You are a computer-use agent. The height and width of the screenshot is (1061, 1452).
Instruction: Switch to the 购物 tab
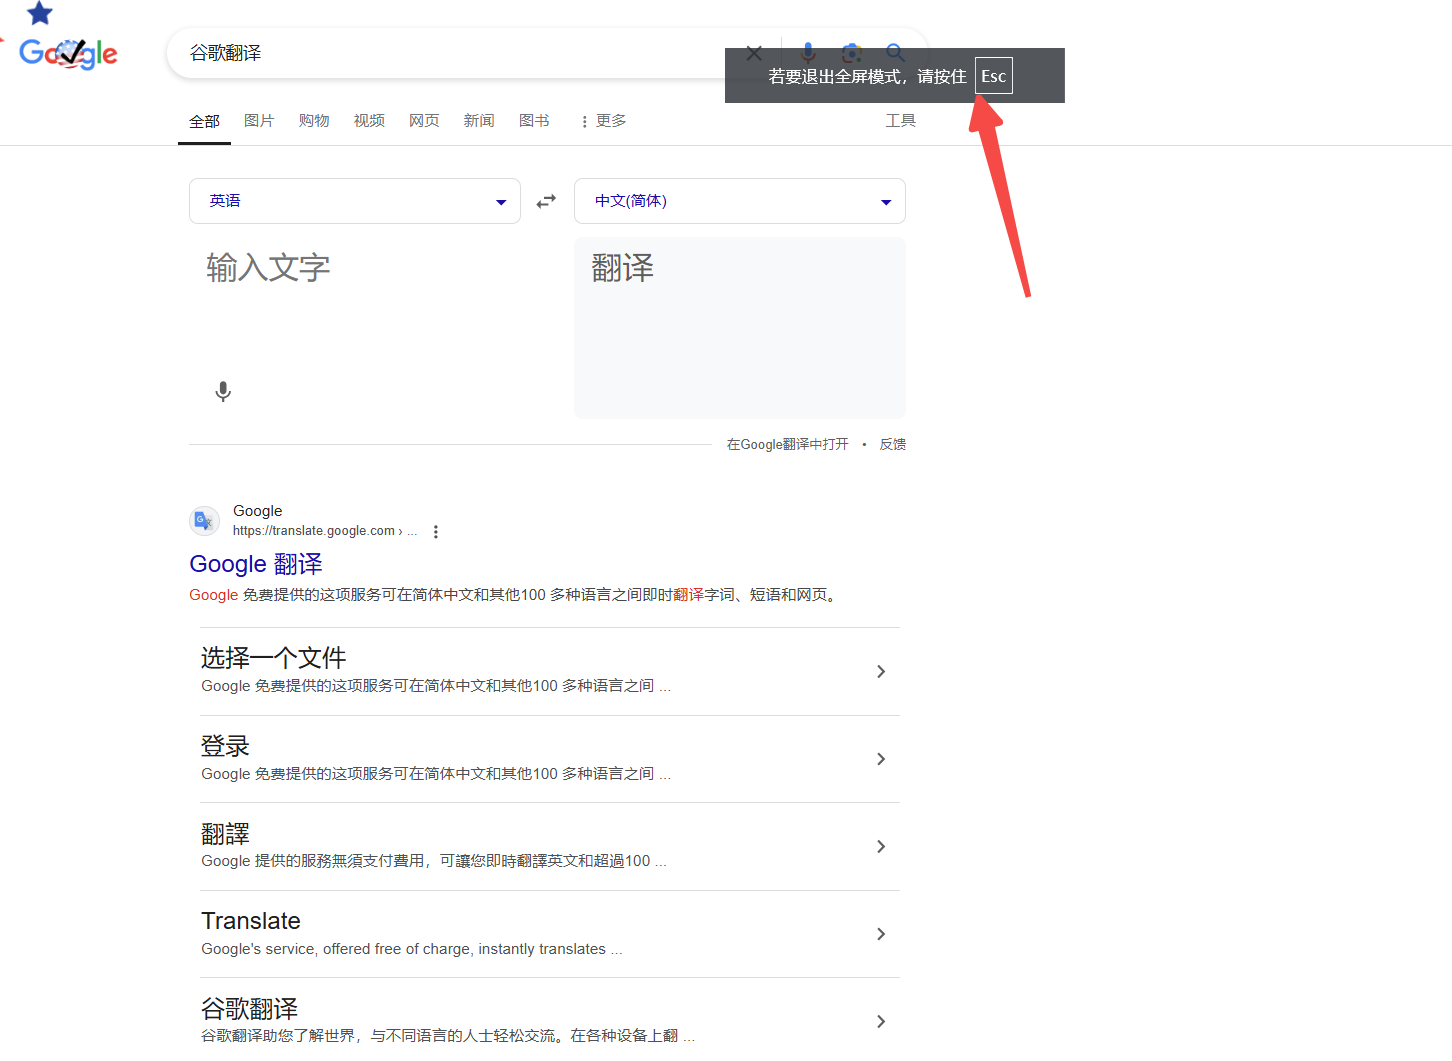pyautogui.click(x=314, y=120)
